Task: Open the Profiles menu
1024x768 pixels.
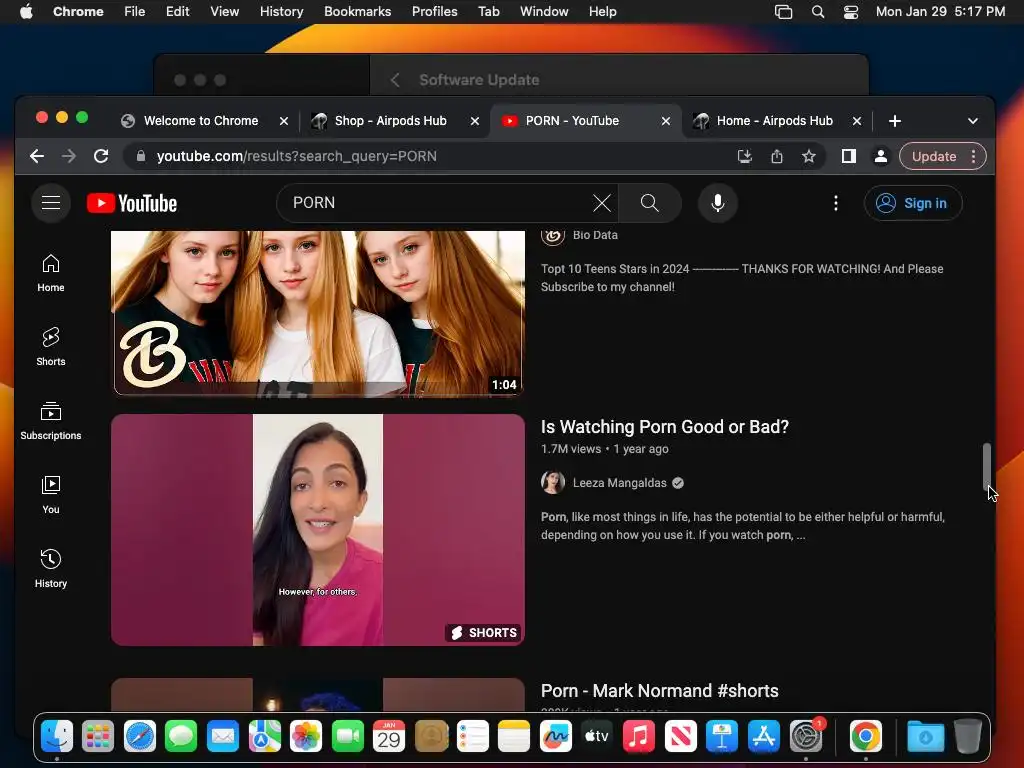Action: (434, 12)
